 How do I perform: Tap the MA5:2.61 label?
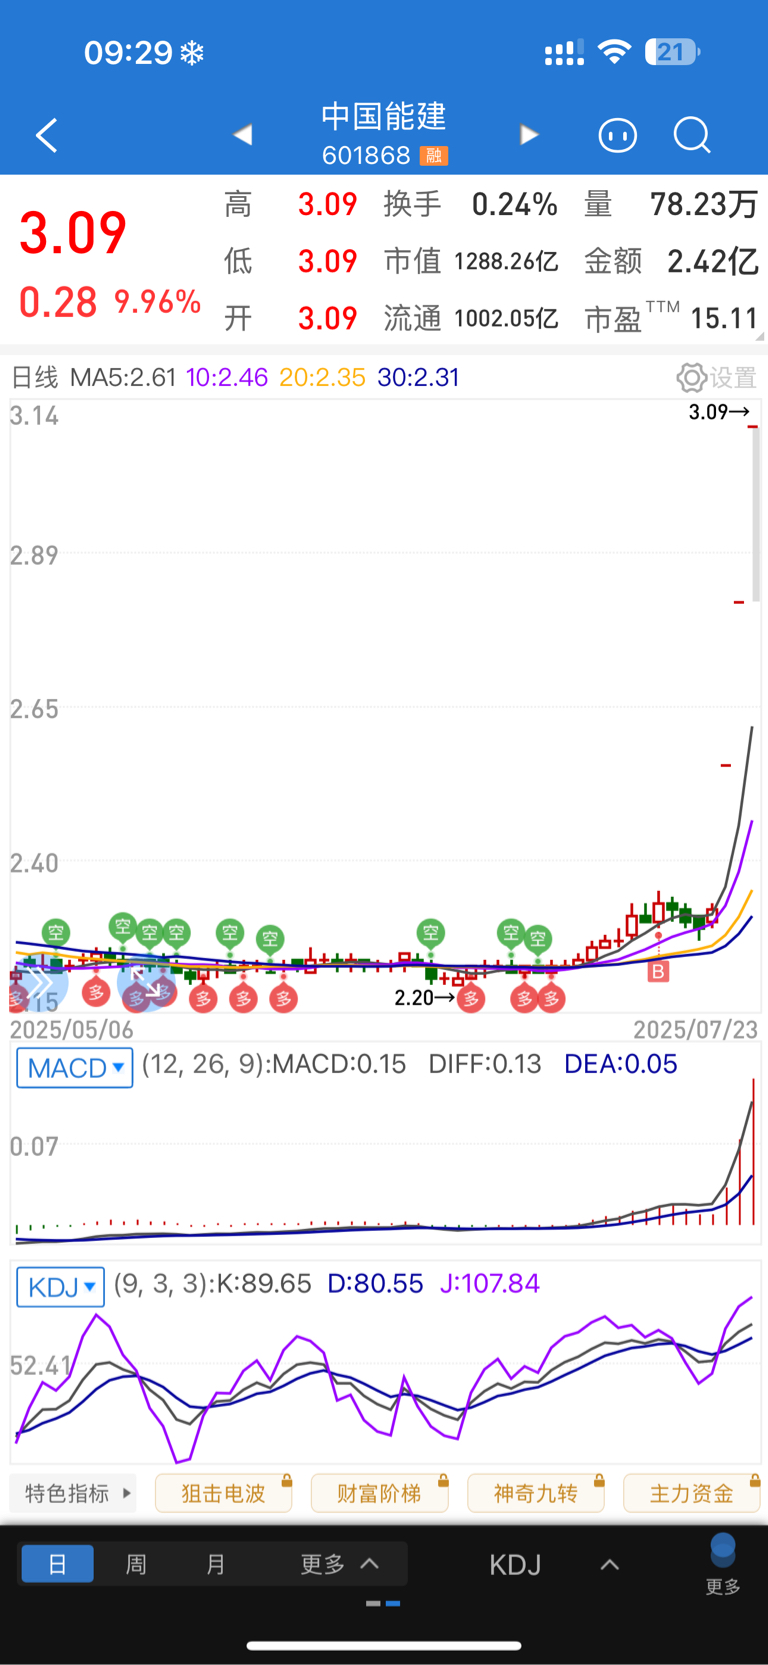pos(123,378)
